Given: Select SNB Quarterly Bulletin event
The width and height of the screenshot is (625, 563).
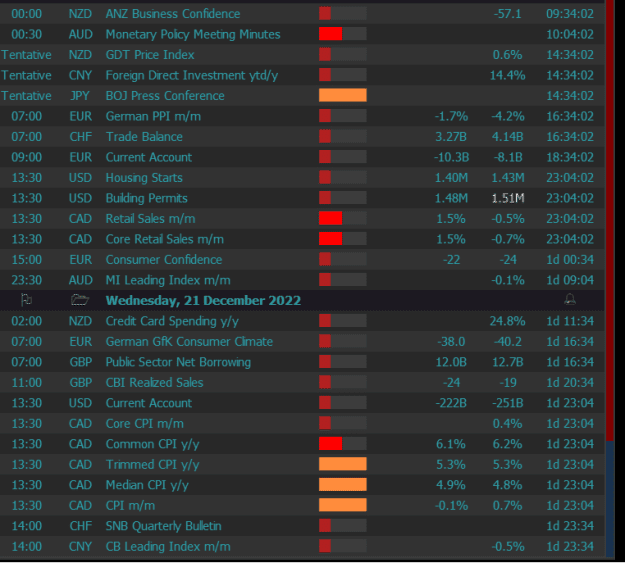Looking at the screenshot, I should 163,526.
